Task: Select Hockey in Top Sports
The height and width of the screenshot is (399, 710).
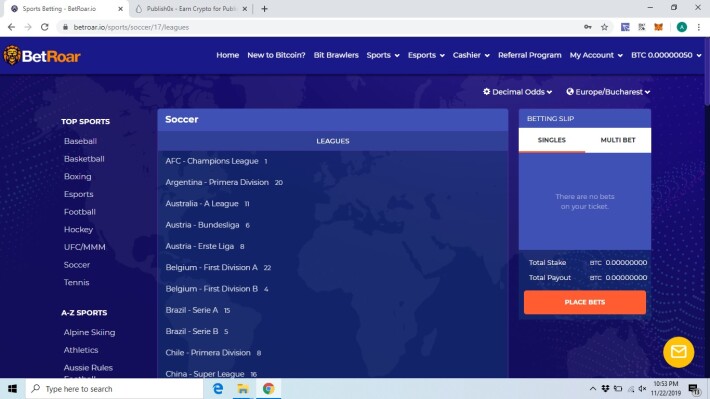Action: coord(78,230)
